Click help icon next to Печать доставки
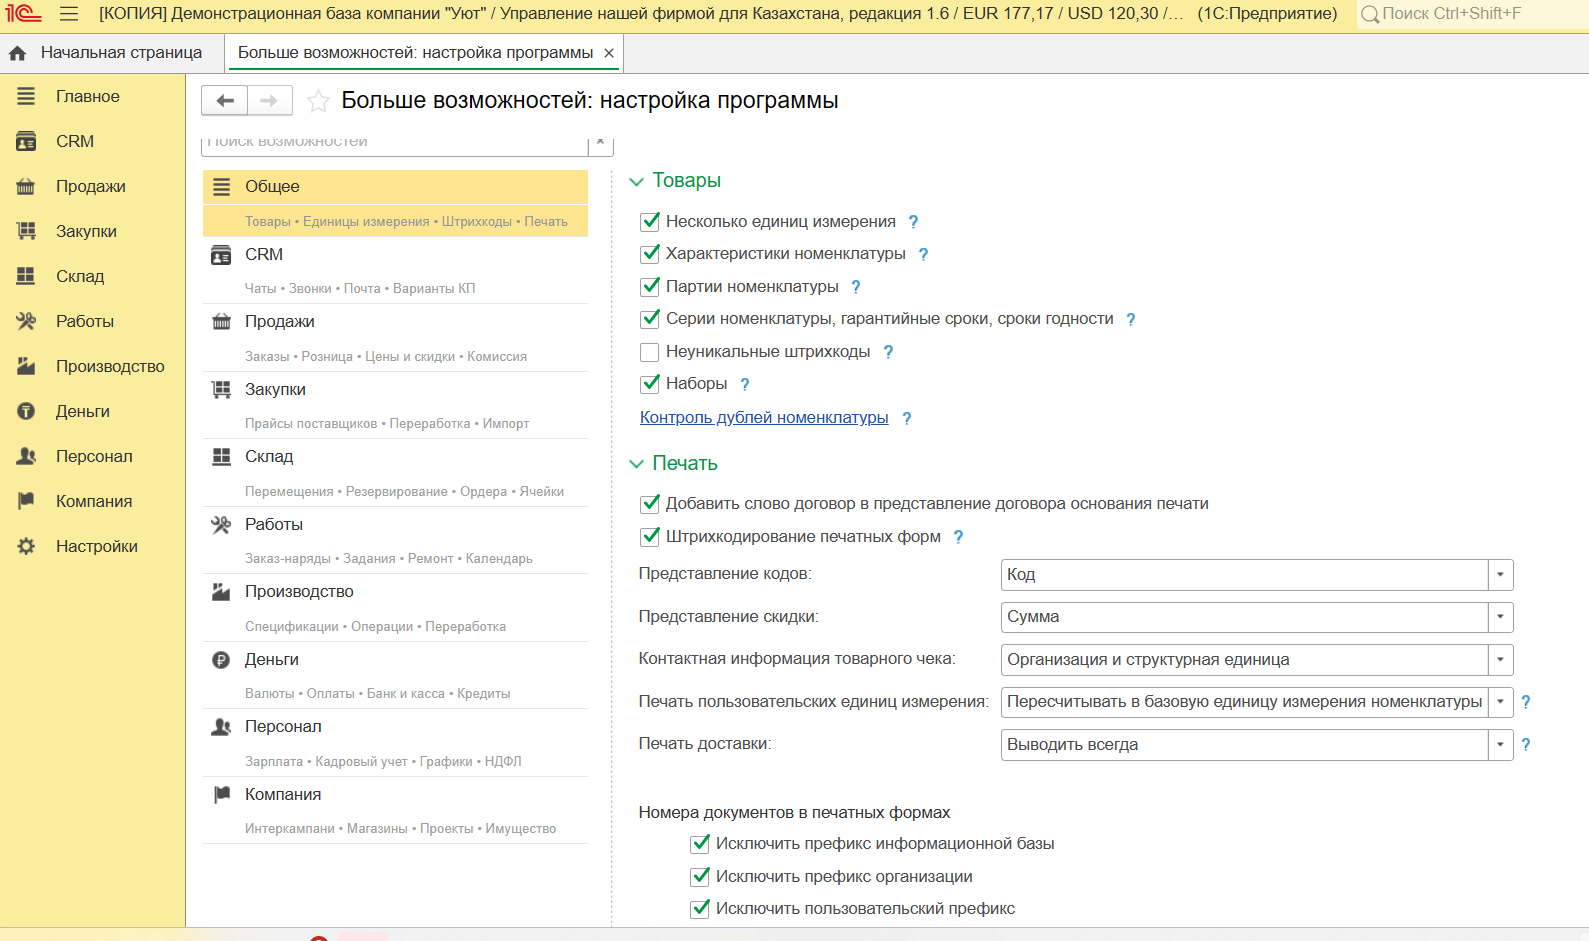Viewport: 1589px width, 941px height. tap(1526, 744)
